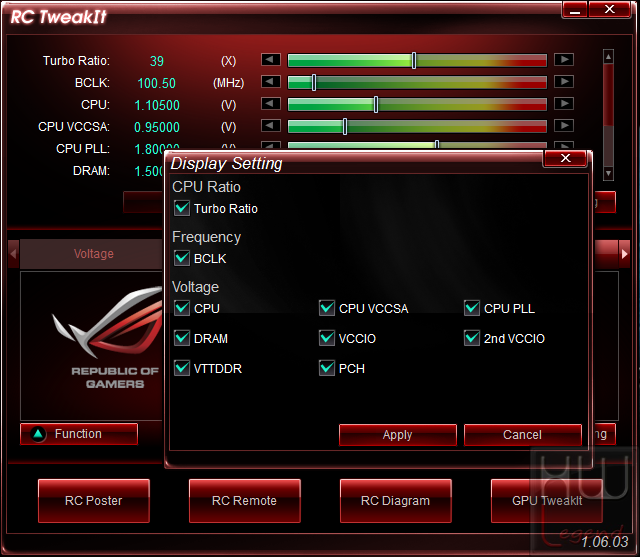This screenshot has height=557, width=640.
Task: Click the BCLK value 100.50
Action: [156, 83]
